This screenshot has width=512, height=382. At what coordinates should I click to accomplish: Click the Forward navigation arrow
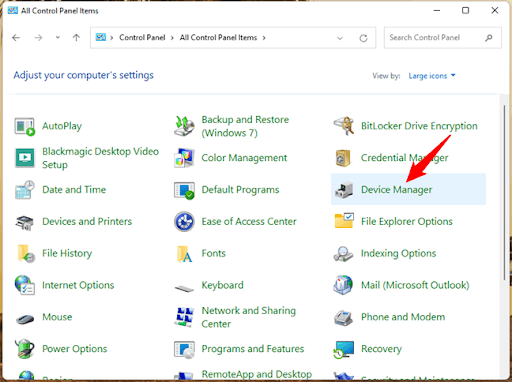coord(38,38)
